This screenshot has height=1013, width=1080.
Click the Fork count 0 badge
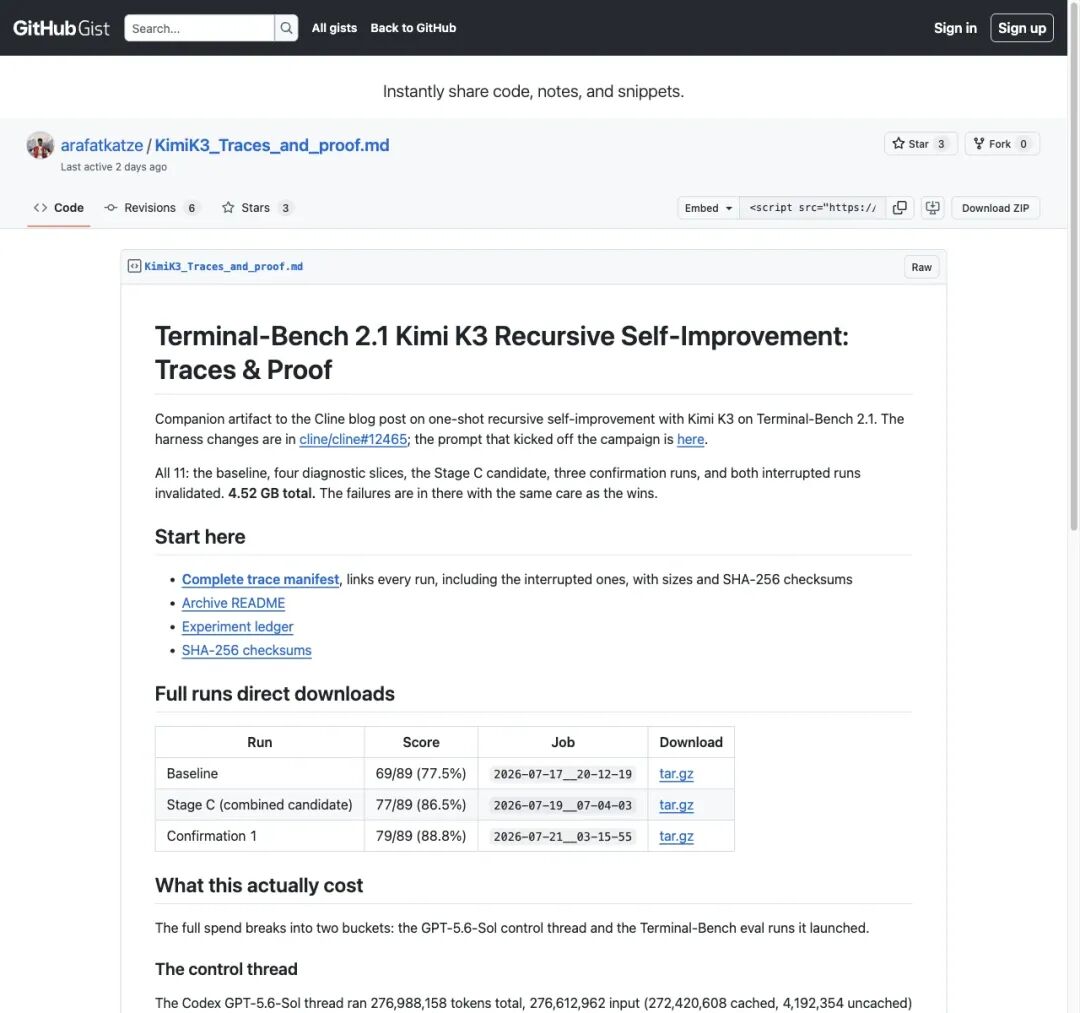point(1024,144)
